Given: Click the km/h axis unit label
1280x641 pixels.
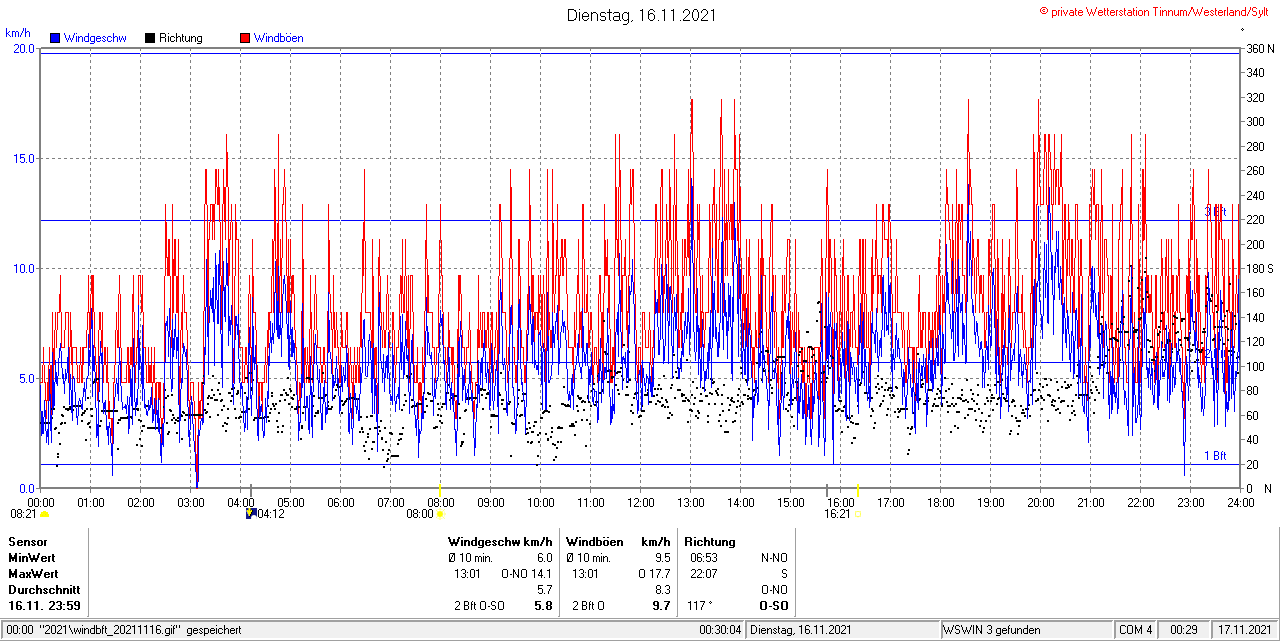Looking at the screenshot, I should click(18, 32).
